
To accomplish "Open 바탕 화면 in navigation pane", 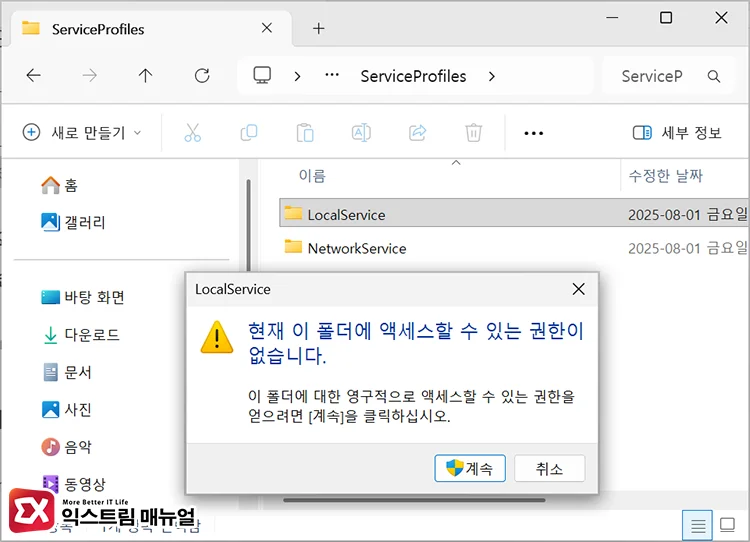I will click(83, 297).
